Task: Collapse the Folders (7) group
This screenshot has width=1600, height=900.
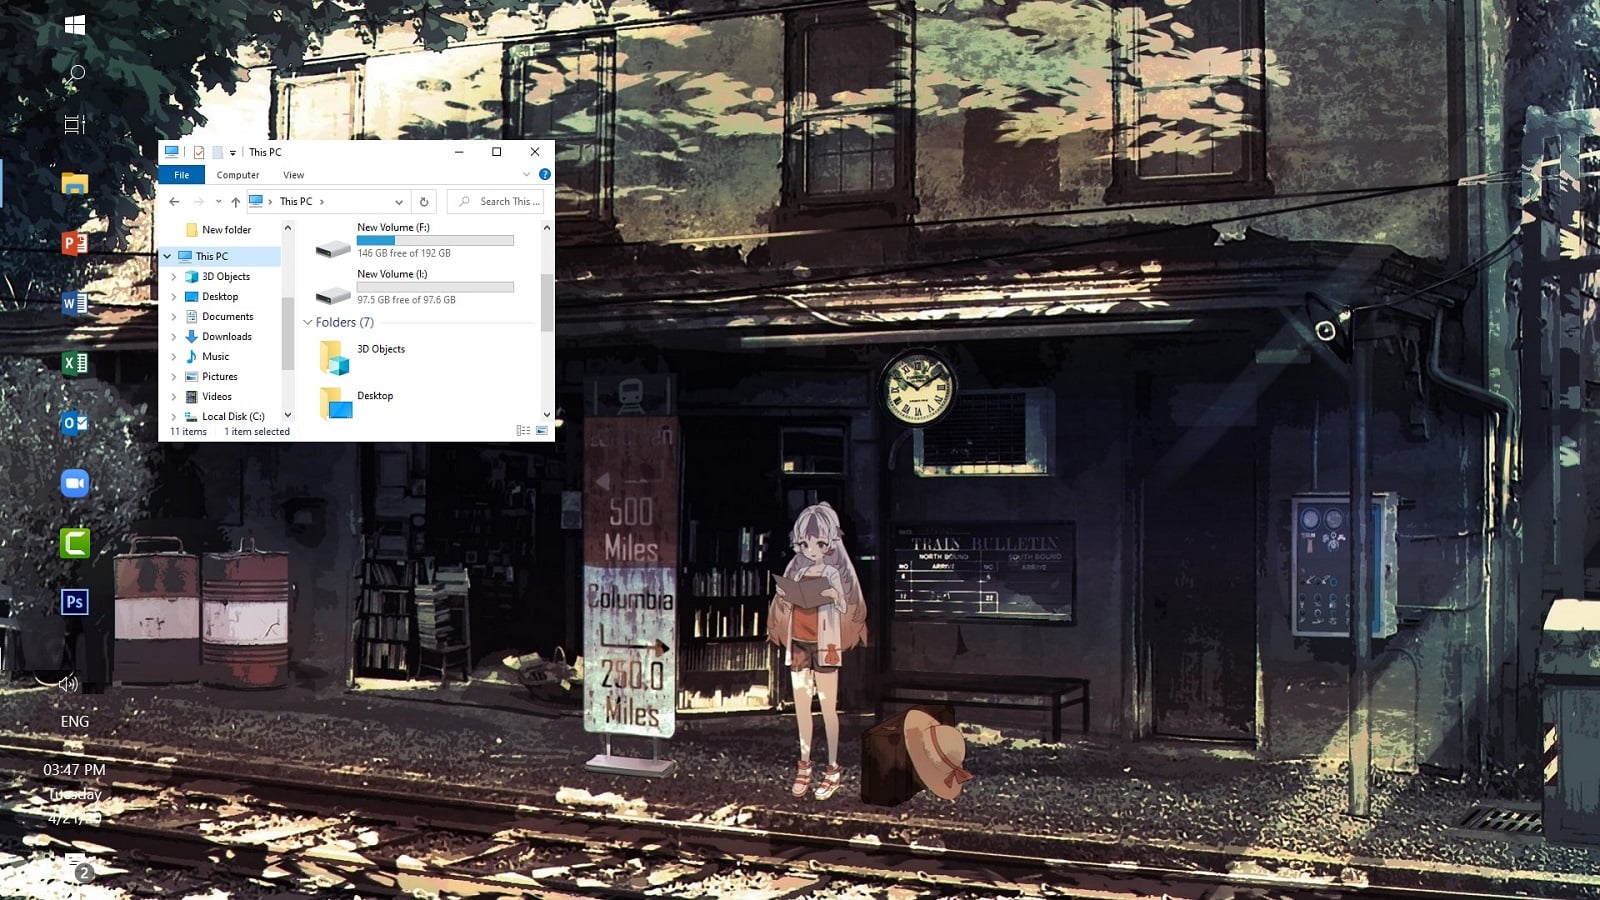Action: click(x=308, y=322)
